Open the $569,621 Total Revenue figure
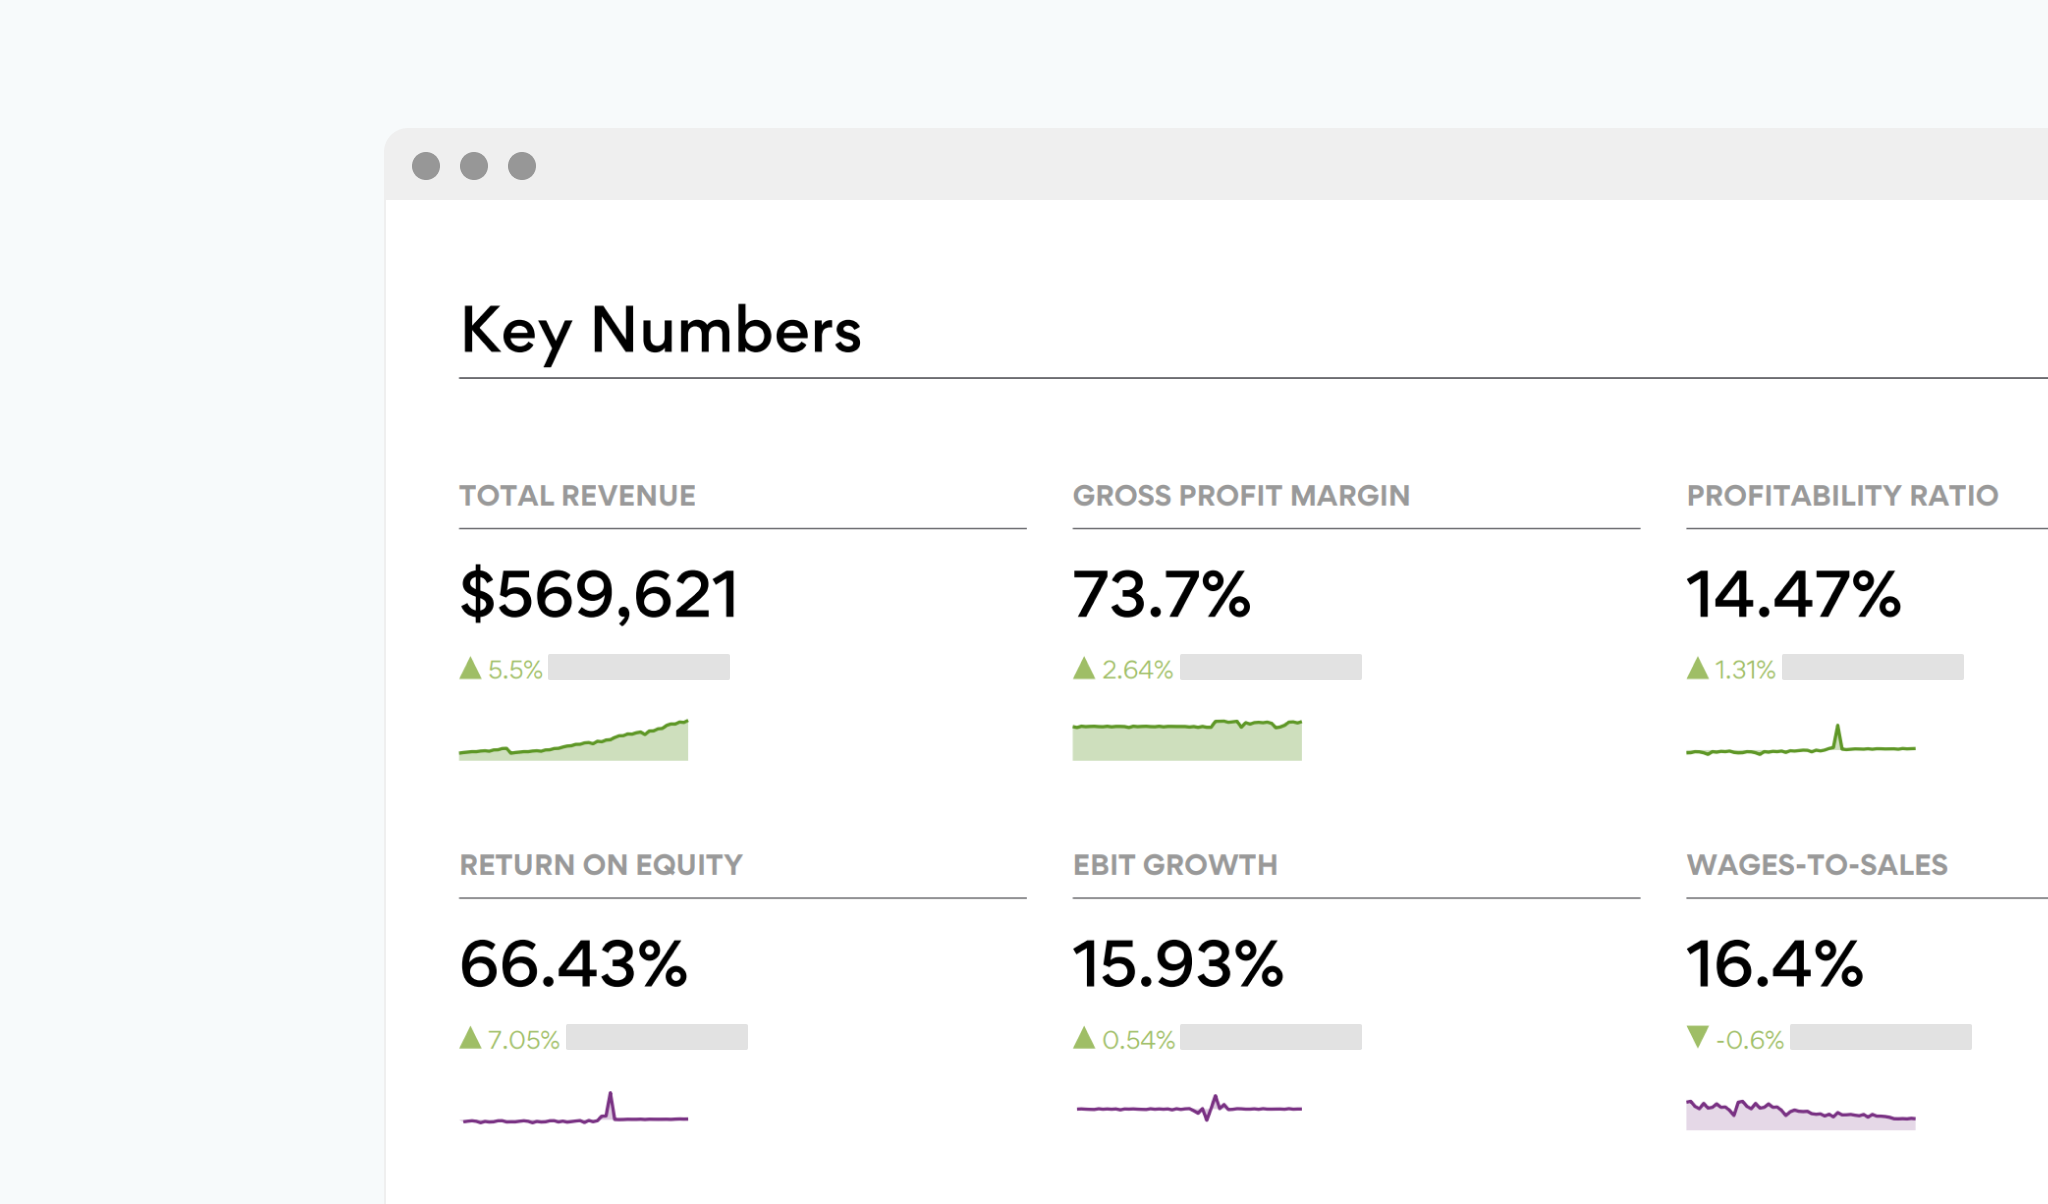Viewport: 2048px width, 1204px height. [598, 594]
